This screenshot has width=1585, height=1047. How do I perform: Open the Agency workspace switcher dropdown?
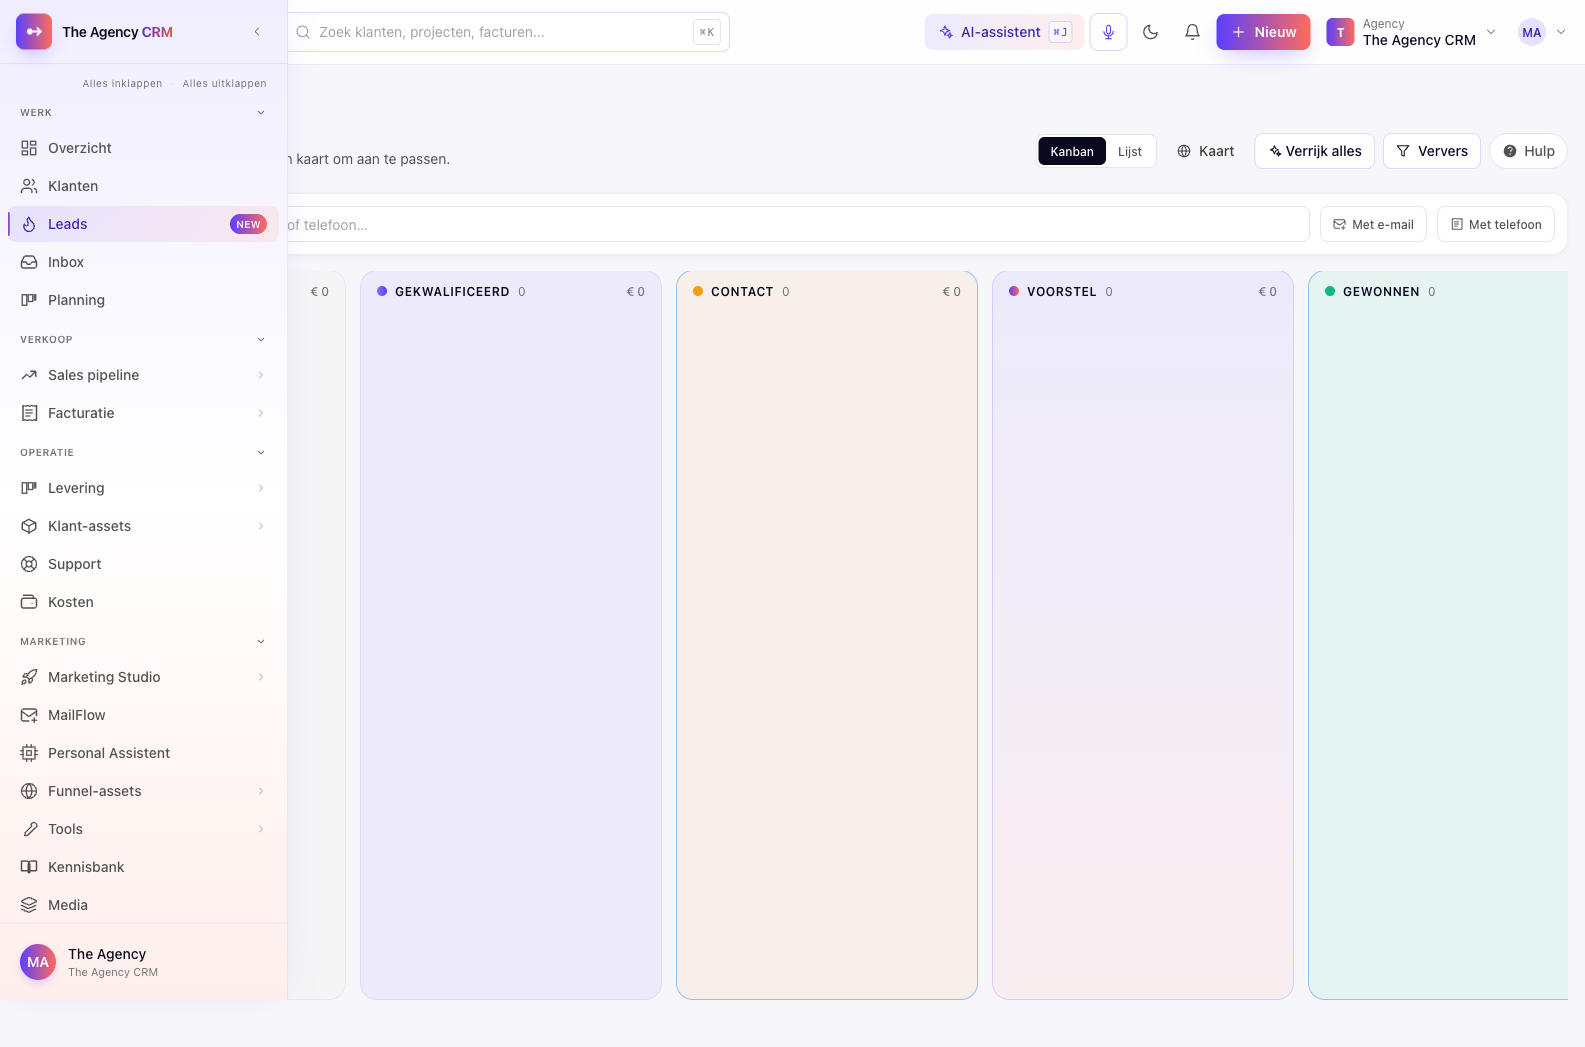pyautogui.click(x=1411, y=32)
